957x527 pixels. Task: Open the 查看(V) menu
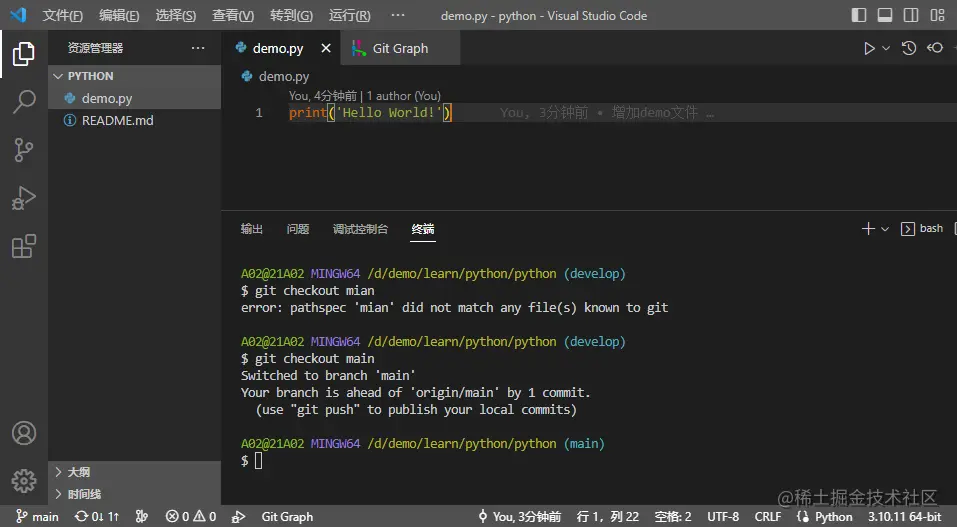coord(233,15)
